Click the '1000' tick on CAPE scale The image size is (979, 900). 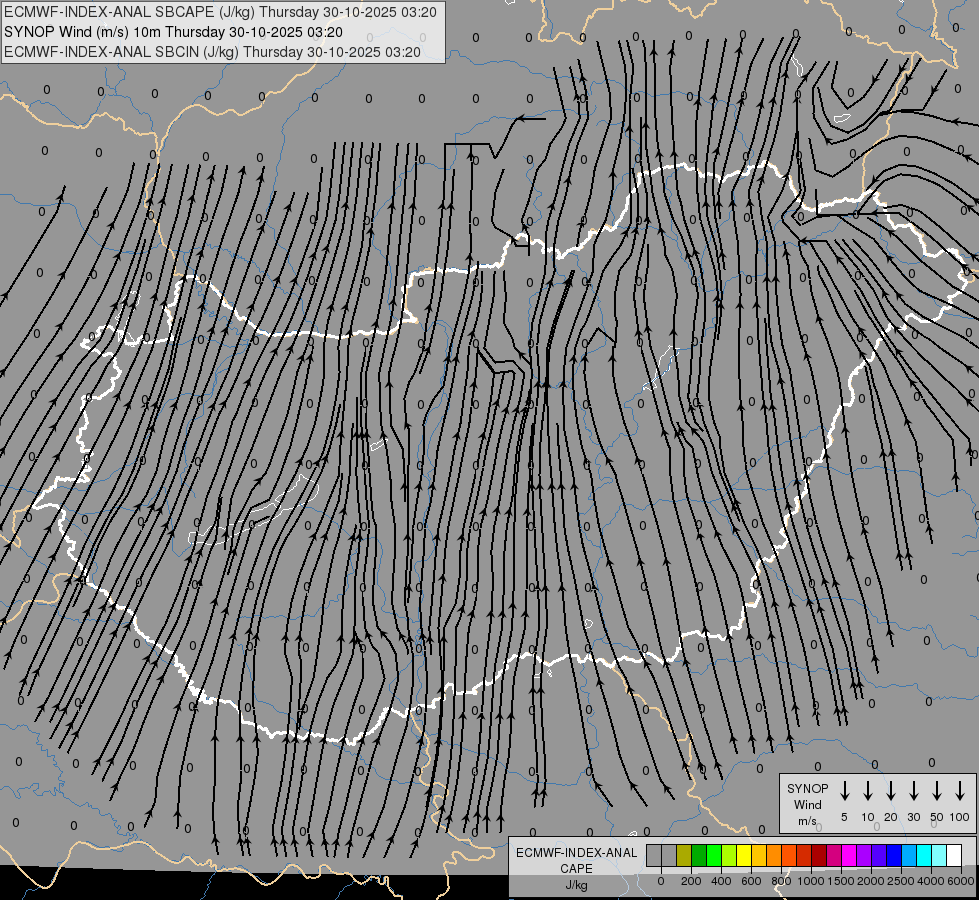pos(811,881)
